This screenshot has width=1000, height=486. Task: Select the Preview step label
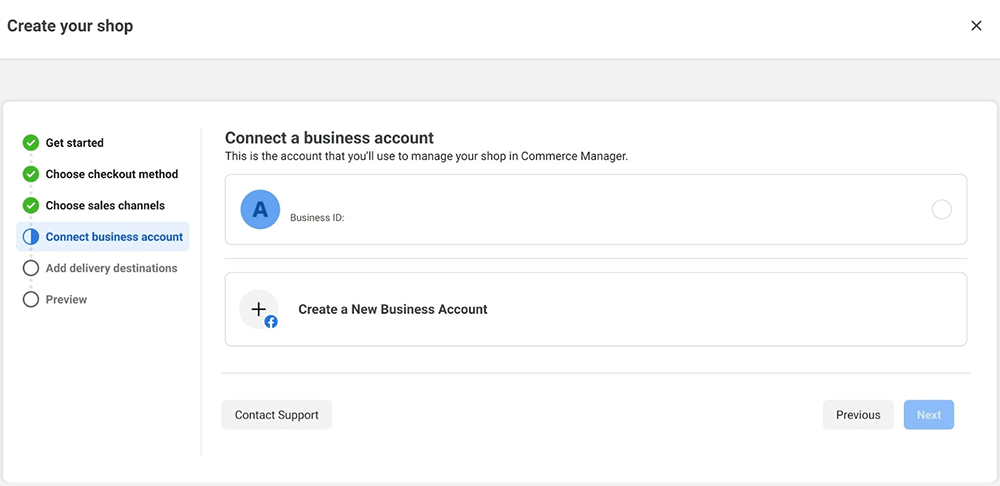[66, 299]
